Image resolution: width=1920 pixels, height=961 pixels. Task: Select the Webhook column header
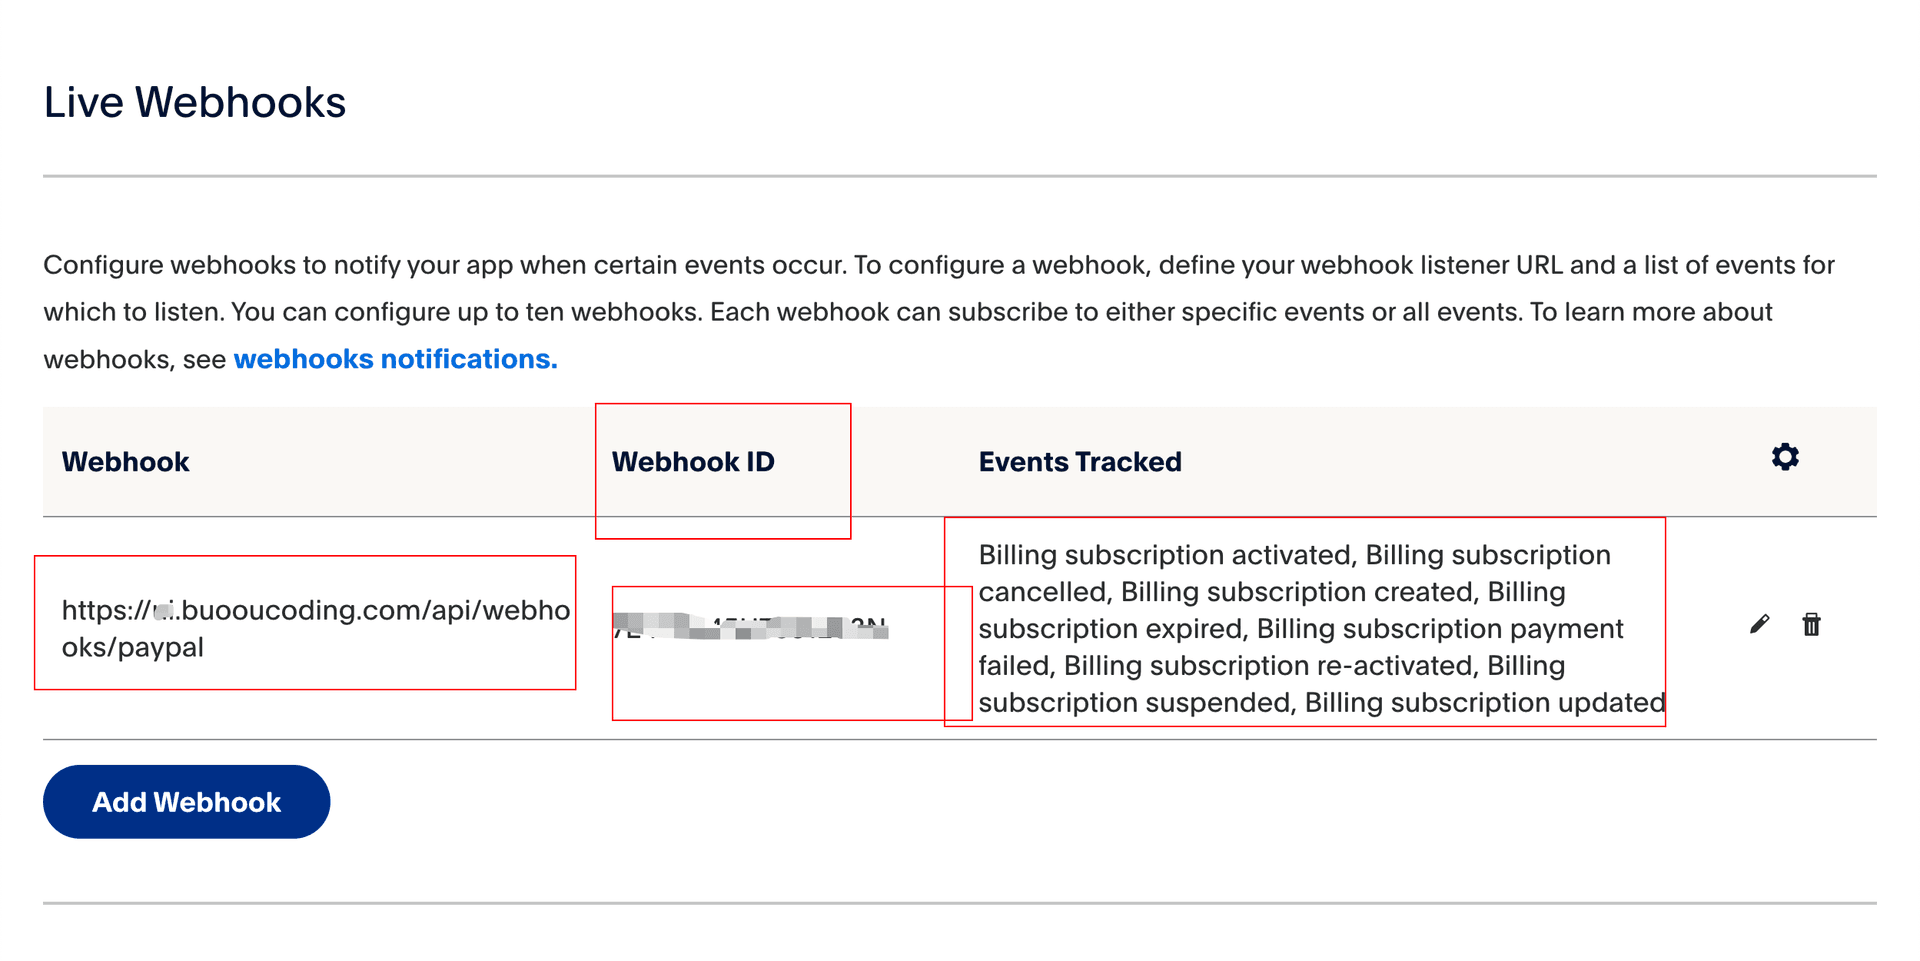click(125, 462)
